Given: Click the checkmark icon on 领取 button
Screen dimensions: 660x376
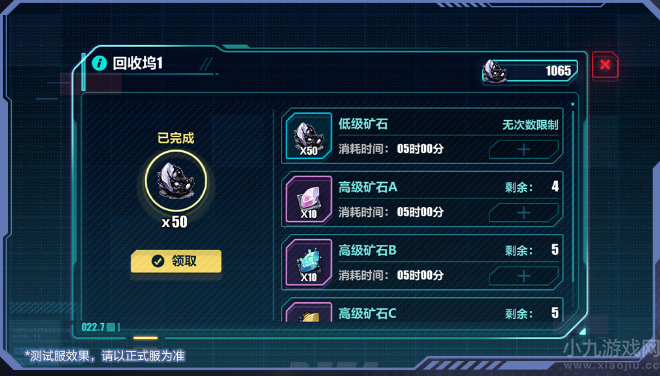Looking at the screenshot, I should [158, 261].
